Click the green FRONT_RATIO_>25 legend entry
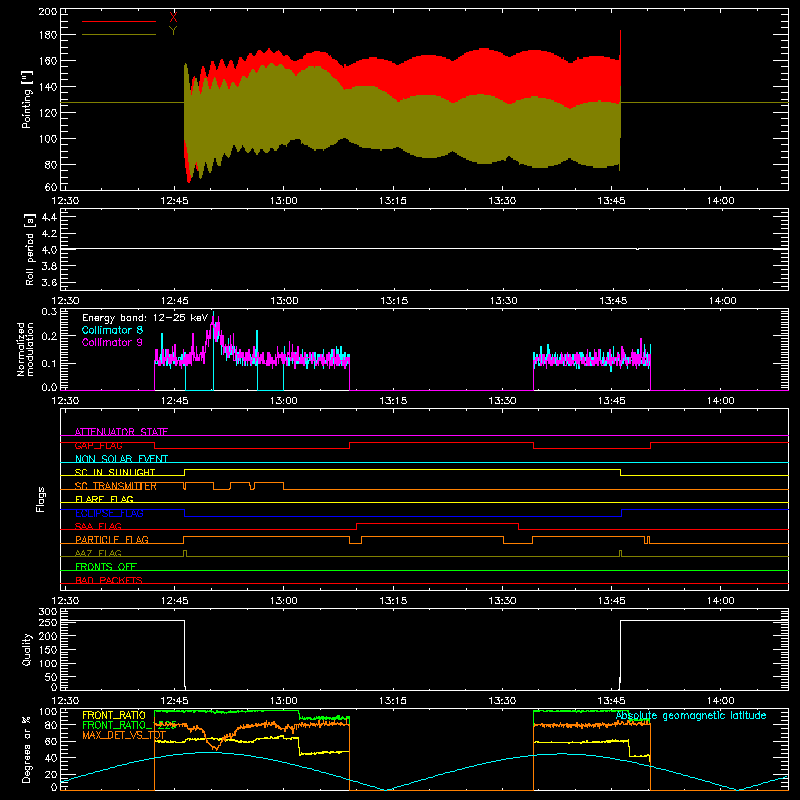 tap(129, 725)
